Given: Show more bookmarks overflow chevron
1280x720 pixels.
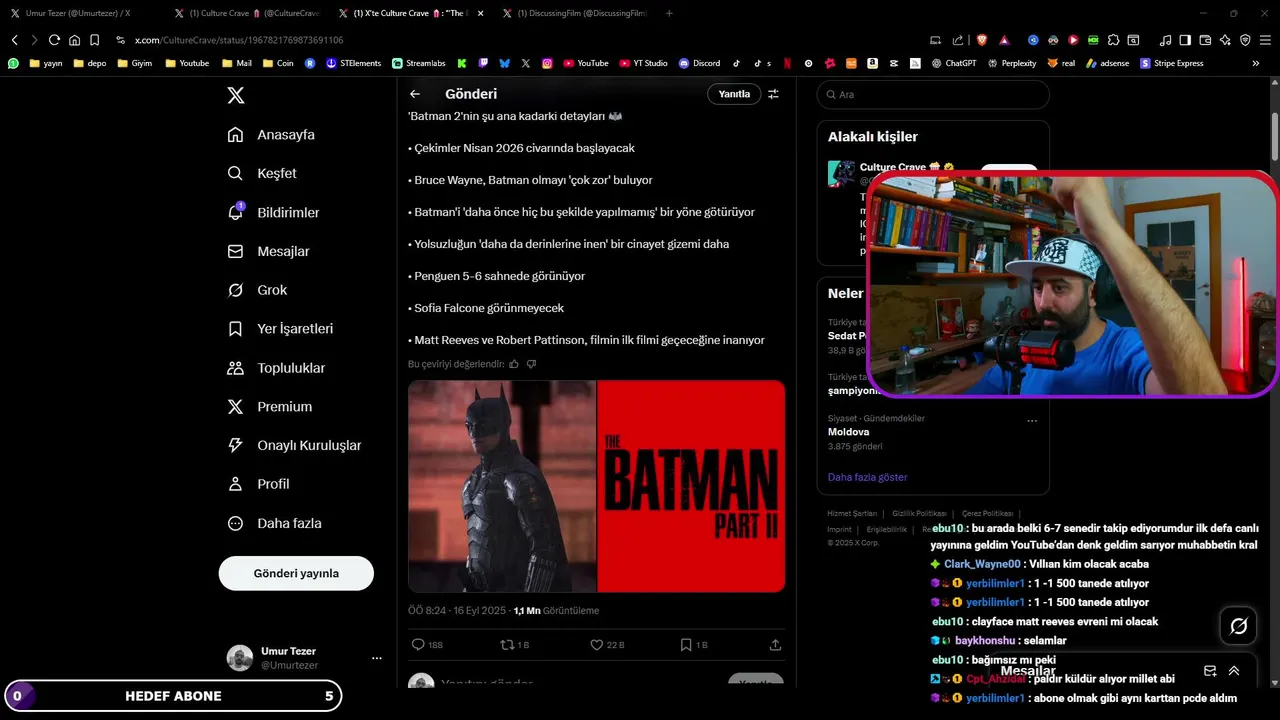Looking at the screenshot, I should coord(1256,63).
